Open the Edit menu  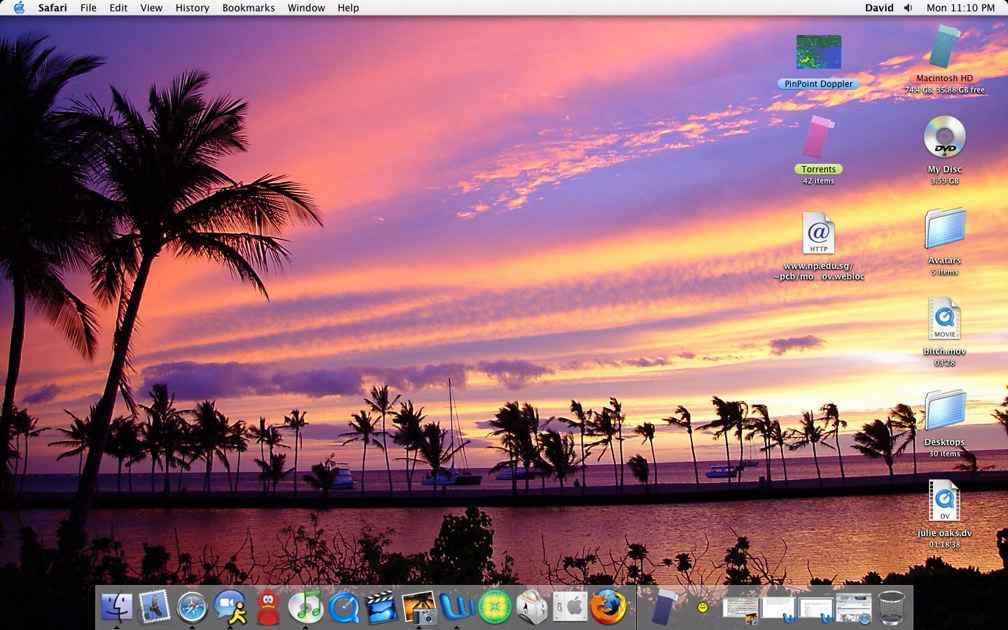point(118,8)
